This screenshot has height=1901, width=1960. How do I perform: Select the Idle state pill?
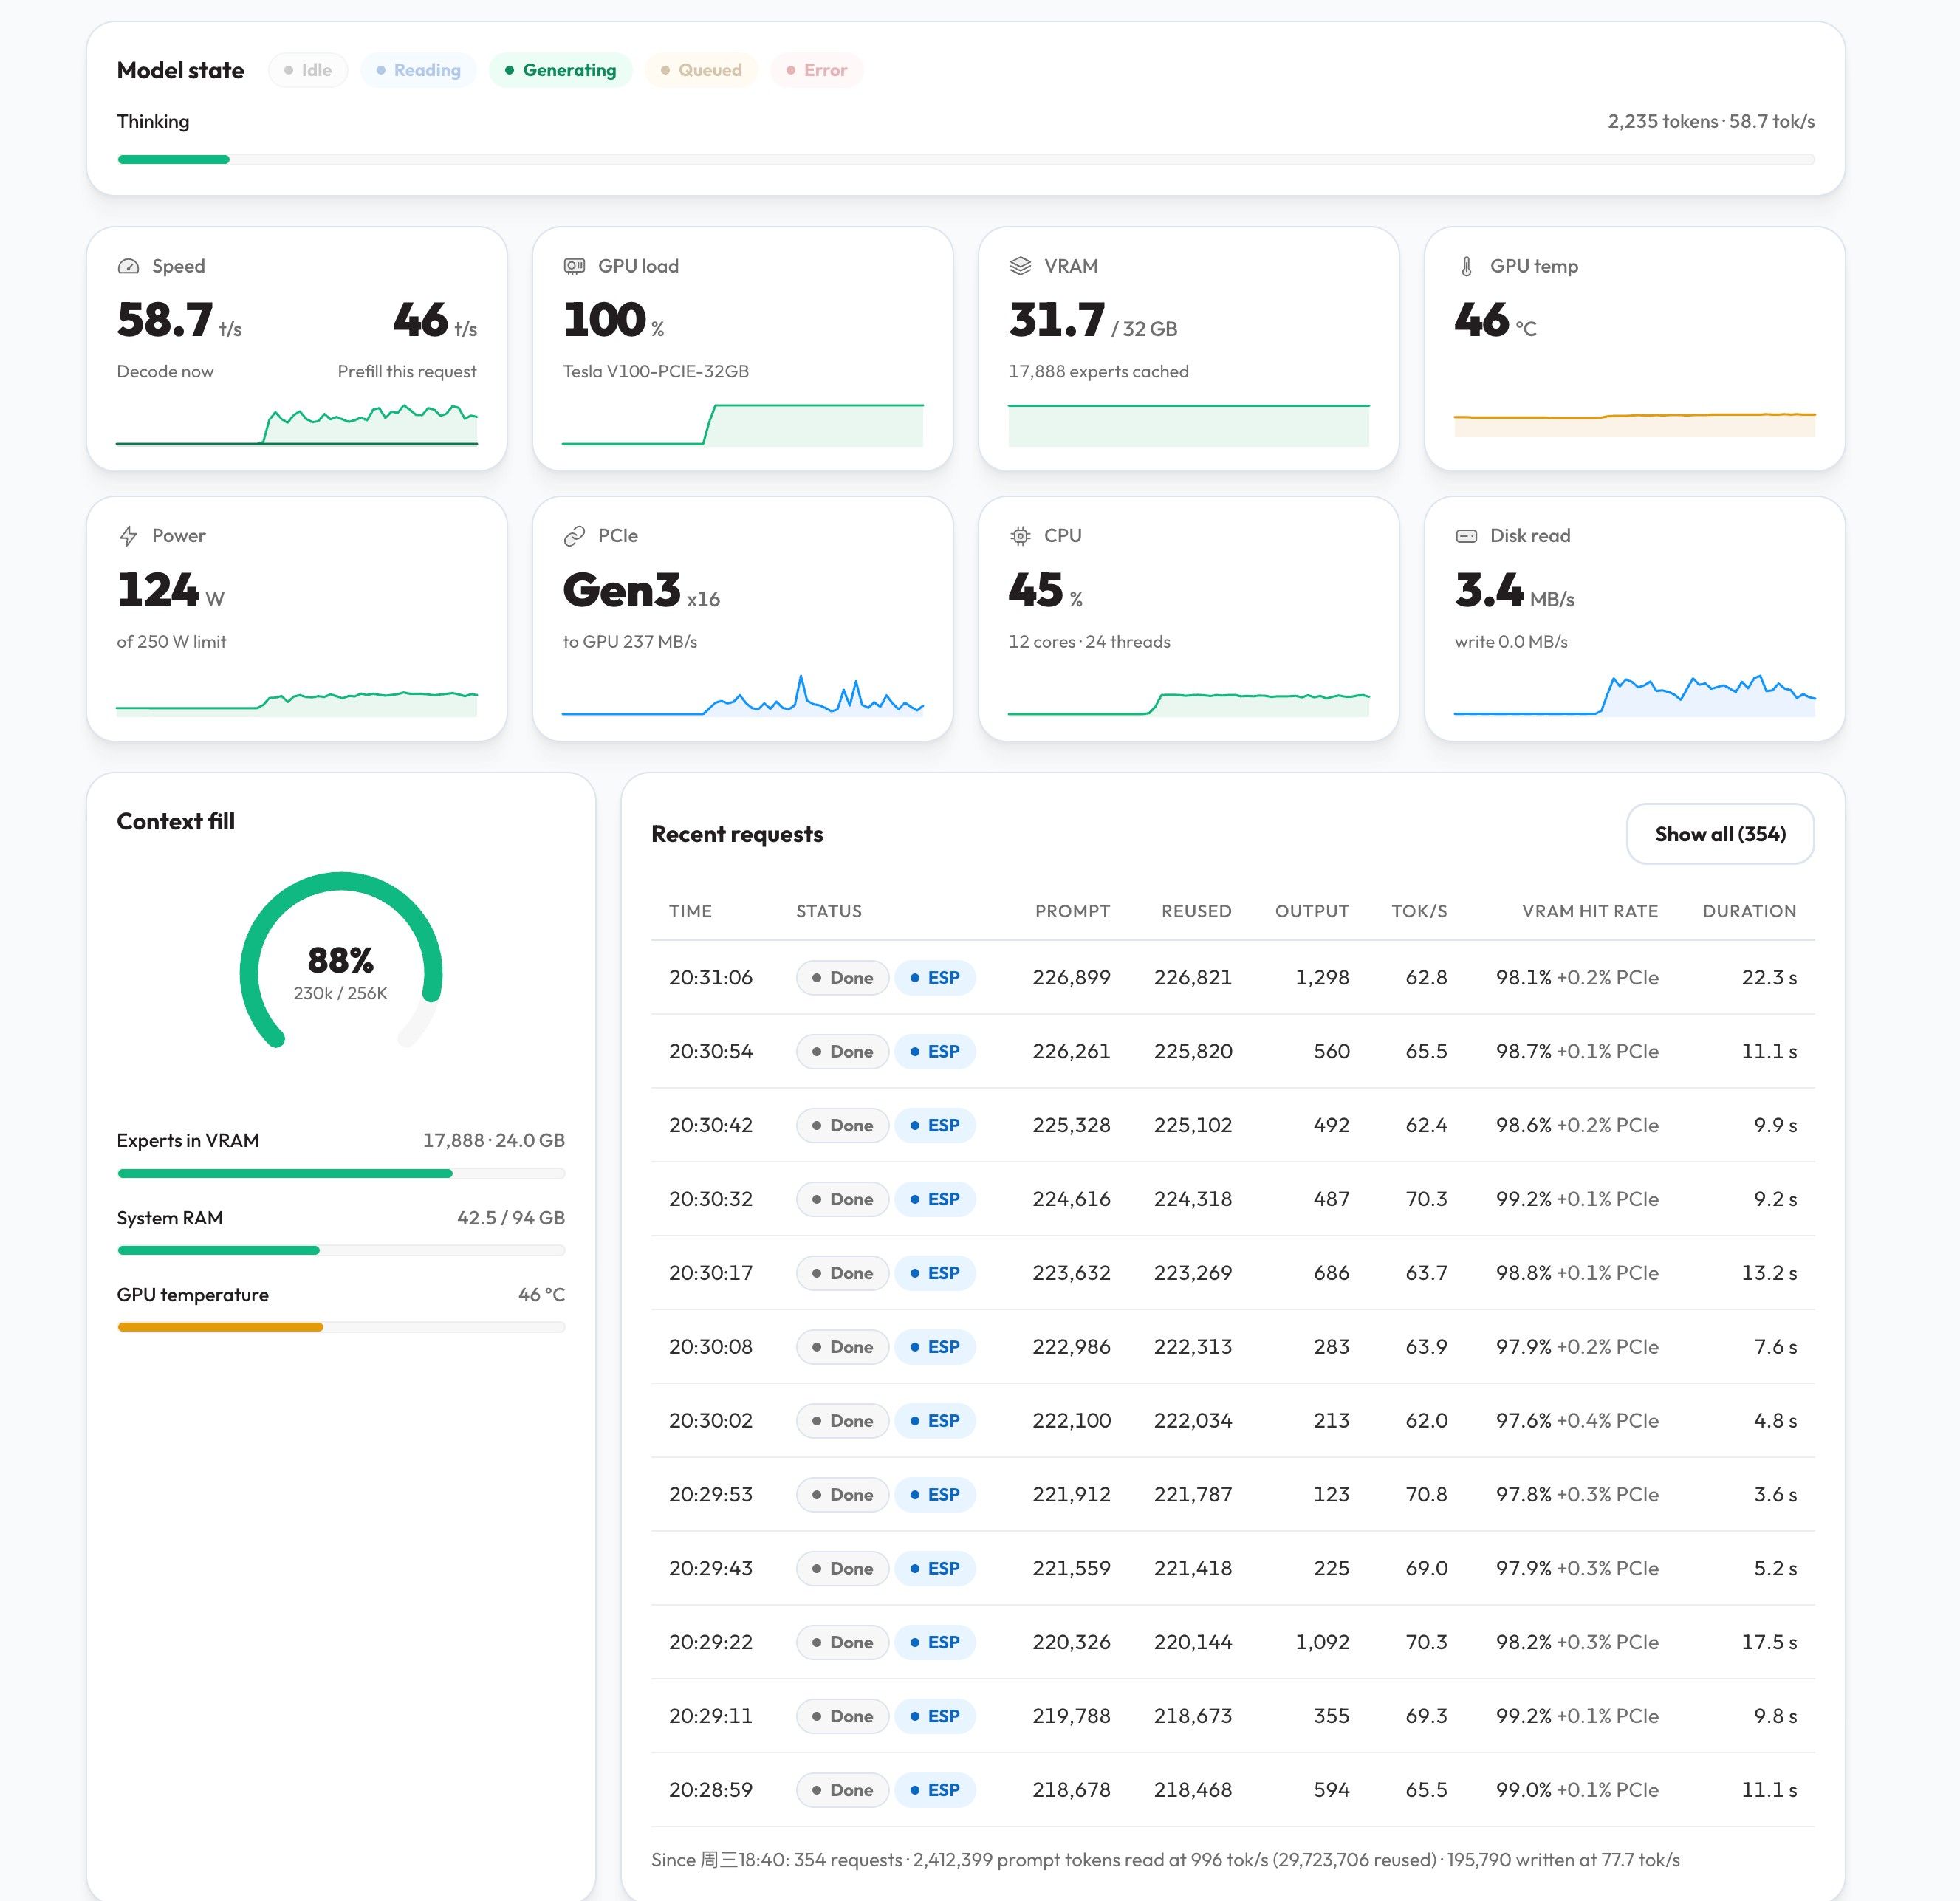click(308, 70)
